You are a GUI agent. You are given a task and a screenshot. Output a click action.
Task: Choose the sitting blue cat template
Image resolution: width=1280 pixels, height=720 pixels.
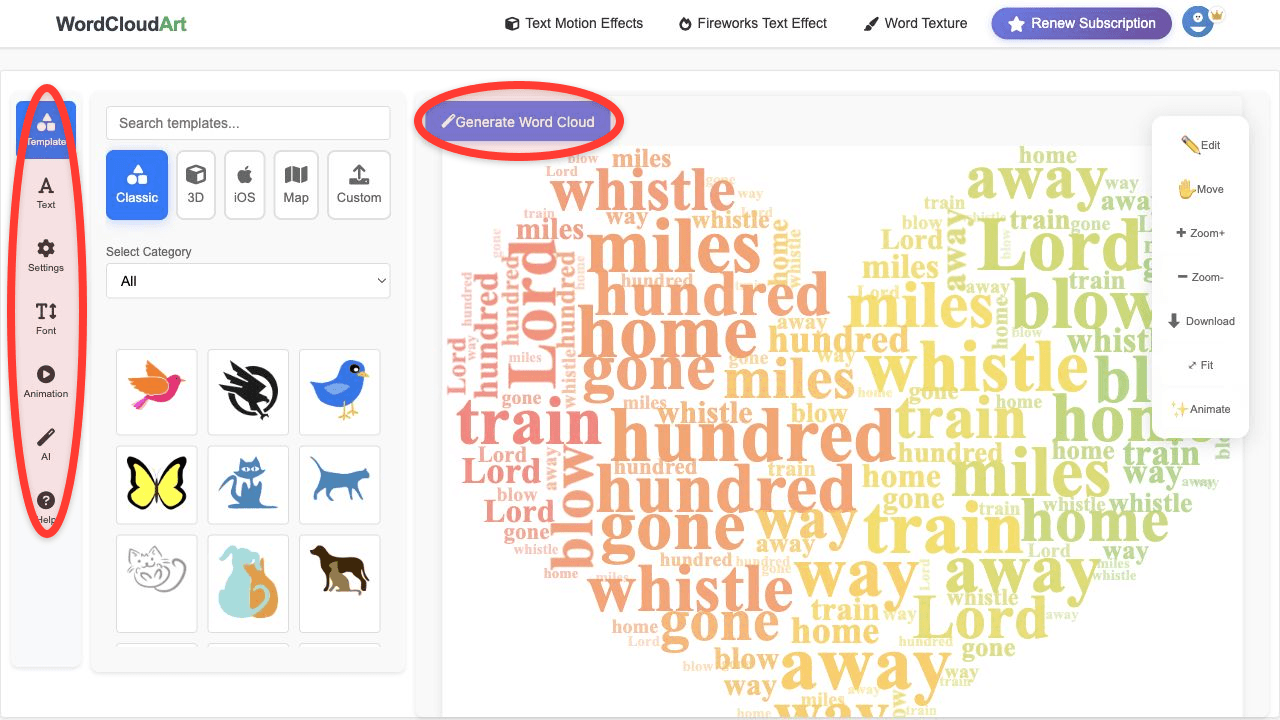[248, 485]
